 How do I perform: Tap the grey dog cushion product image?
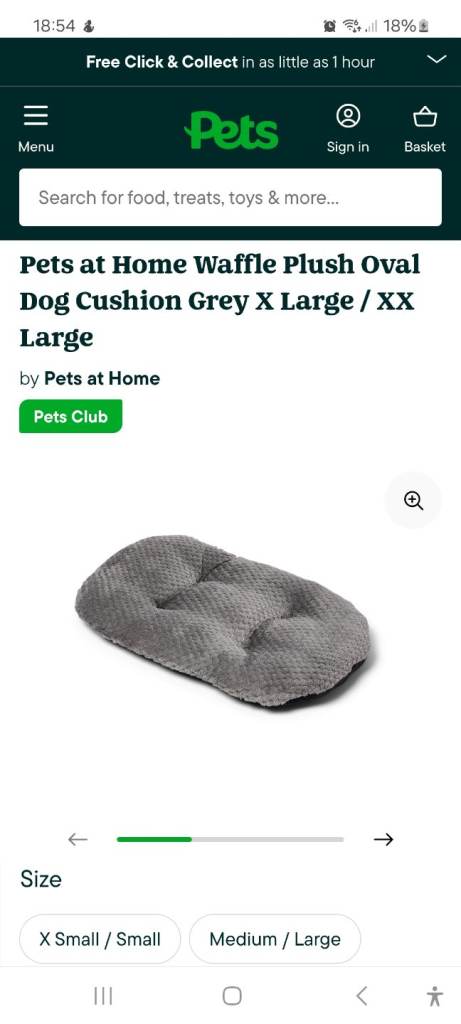[223, 620]
